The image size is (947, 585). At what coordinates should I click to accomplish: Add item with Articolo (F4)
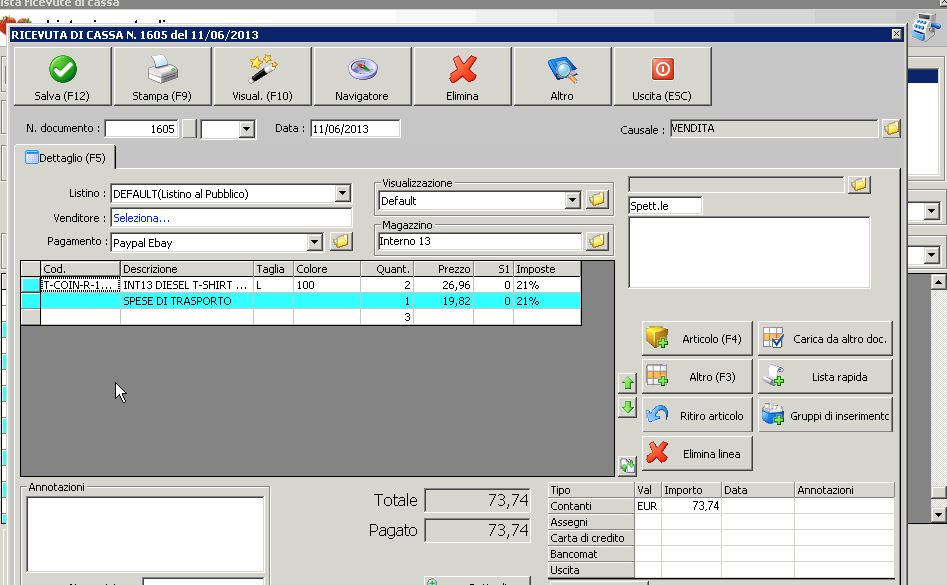[x=696, y=339]
